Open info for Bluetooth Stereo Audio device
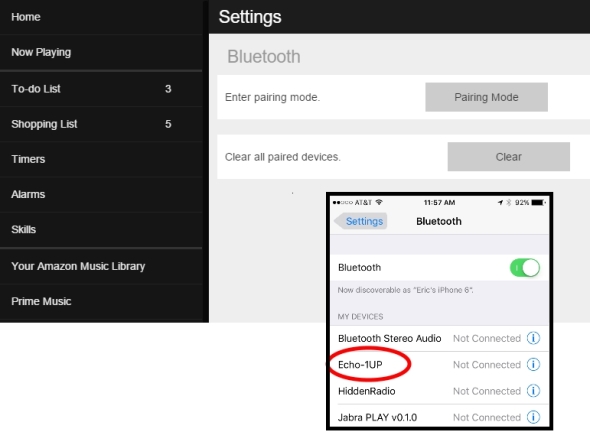 click(x=533, y=338)
